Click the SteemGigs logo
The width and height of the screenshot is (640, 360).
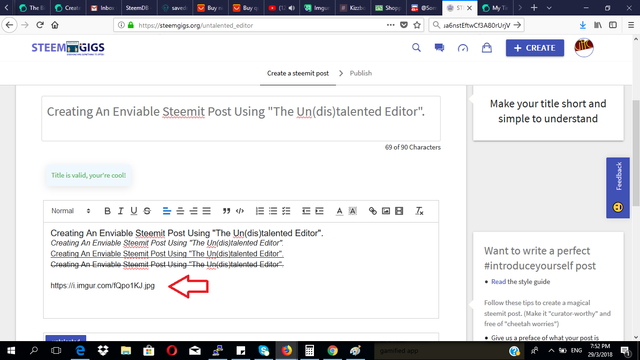coord(68,48)
